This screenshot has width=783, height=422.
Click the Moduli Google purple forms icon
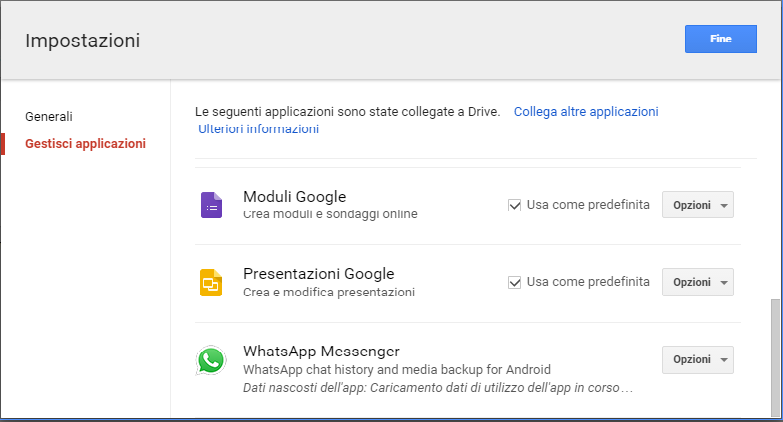coord(211,205)
